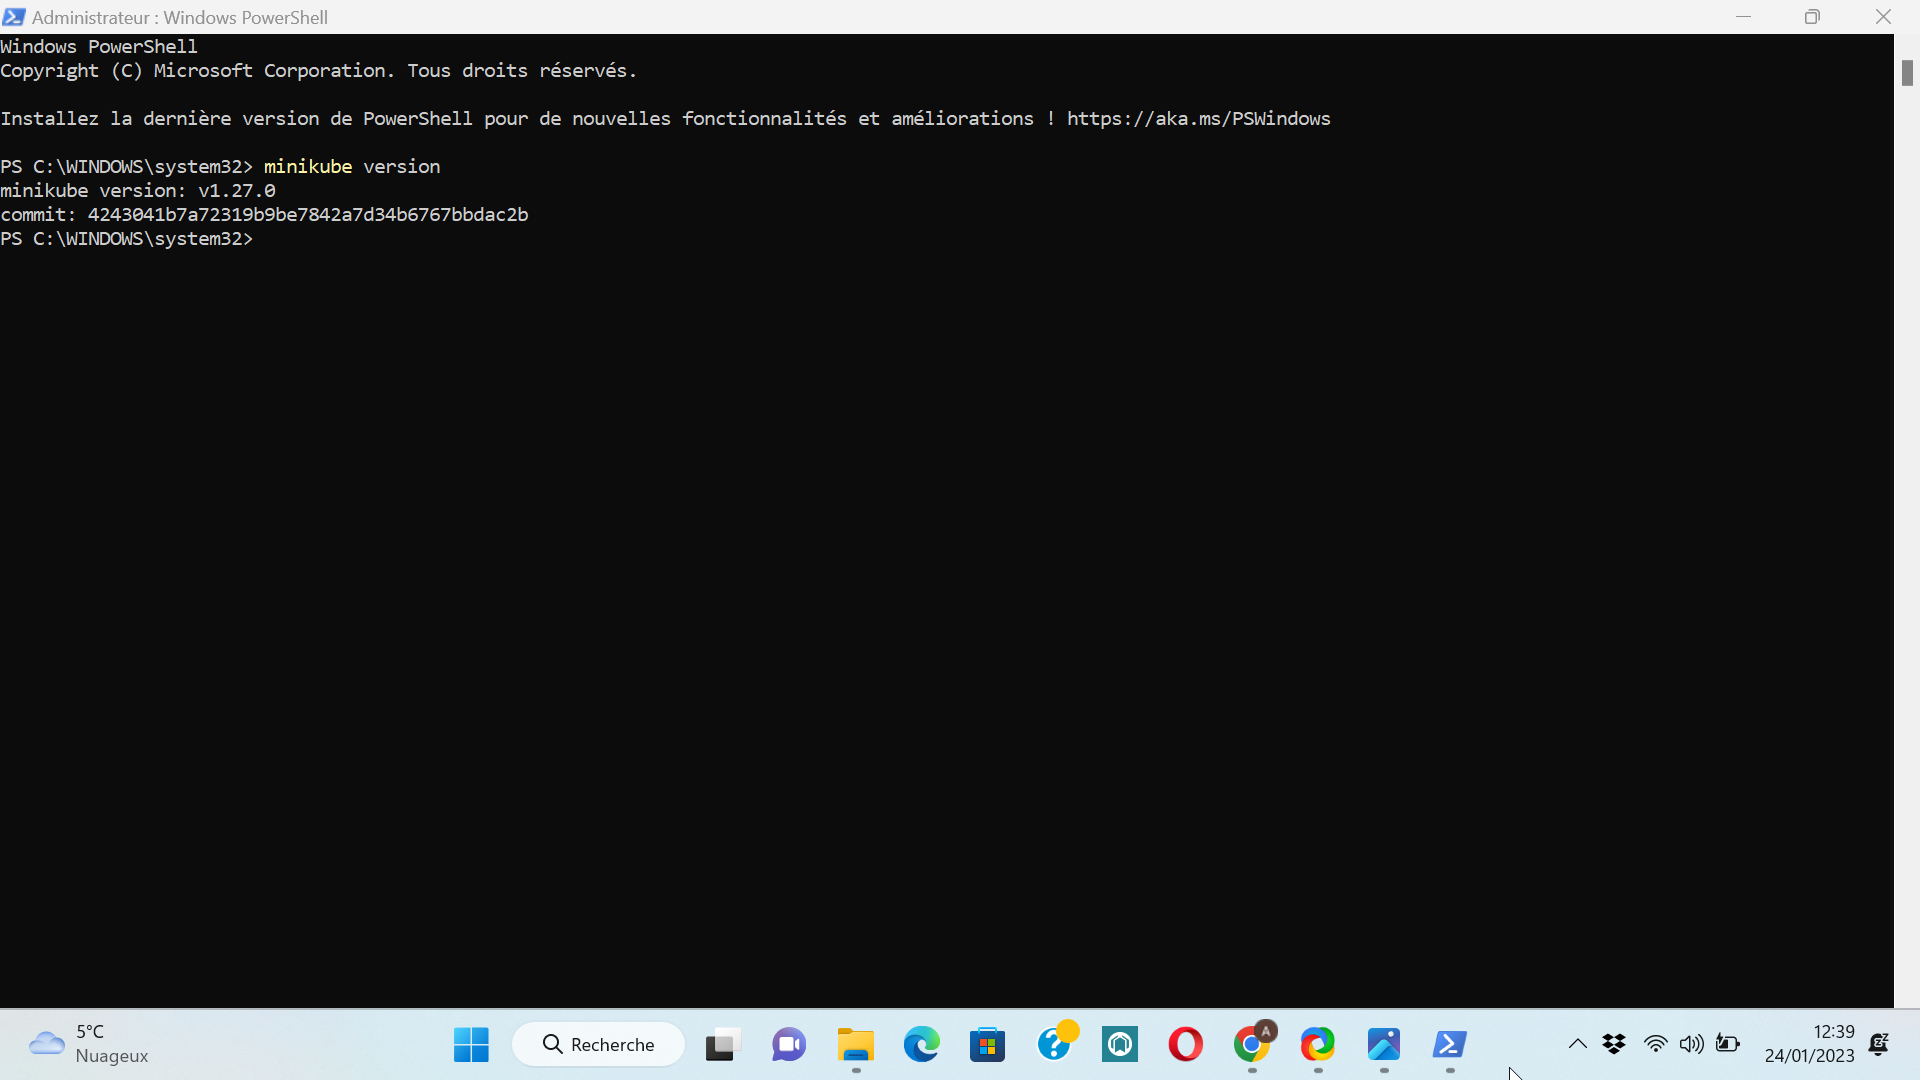1920x1080 pixels.
Task: Open Microsoft Store from the taskbar
Action: 987,1045
